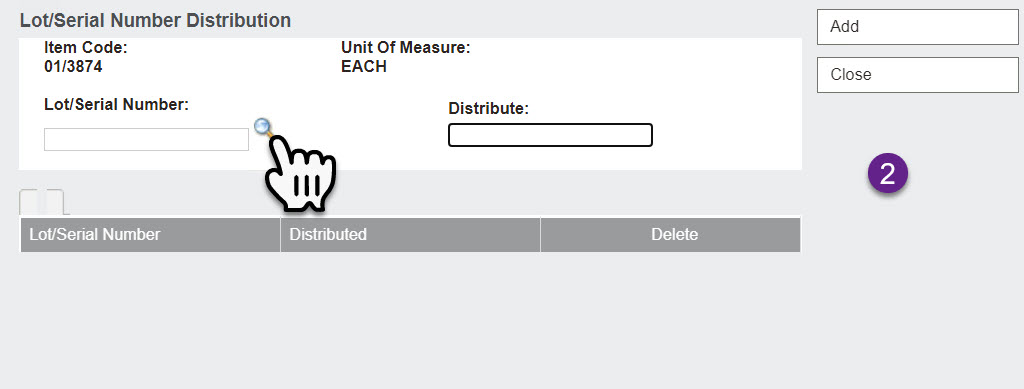Click the Item Code label
1024x389 pixels.
86,48
